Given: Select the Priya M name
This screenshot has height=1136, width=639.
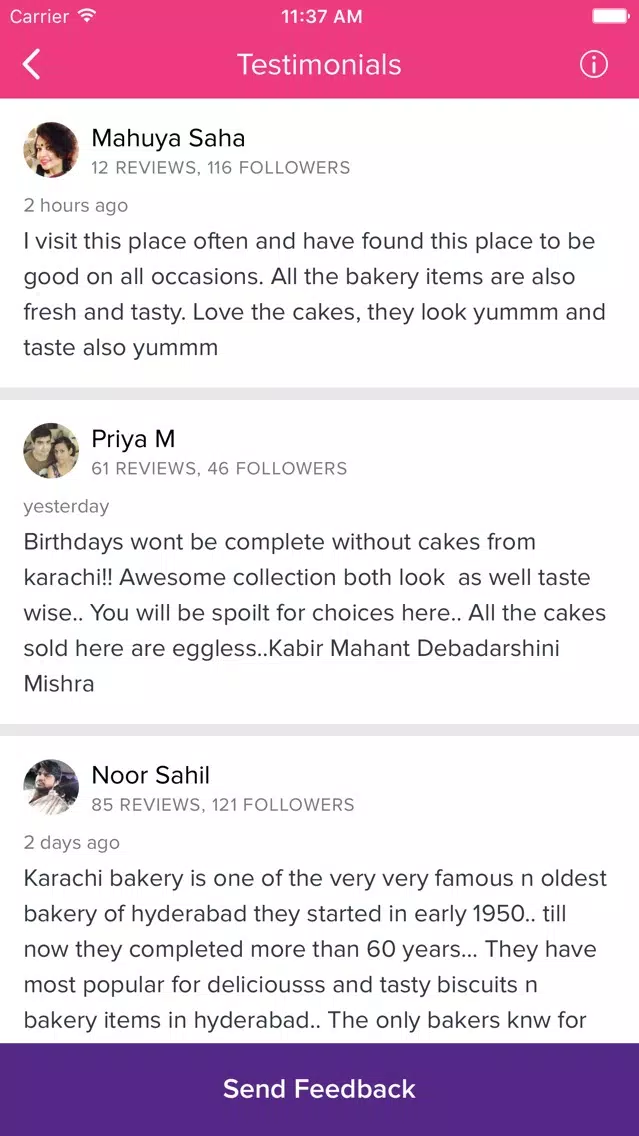Looking at the screenshot, I should pyautogui.click(x=133, y=439).
